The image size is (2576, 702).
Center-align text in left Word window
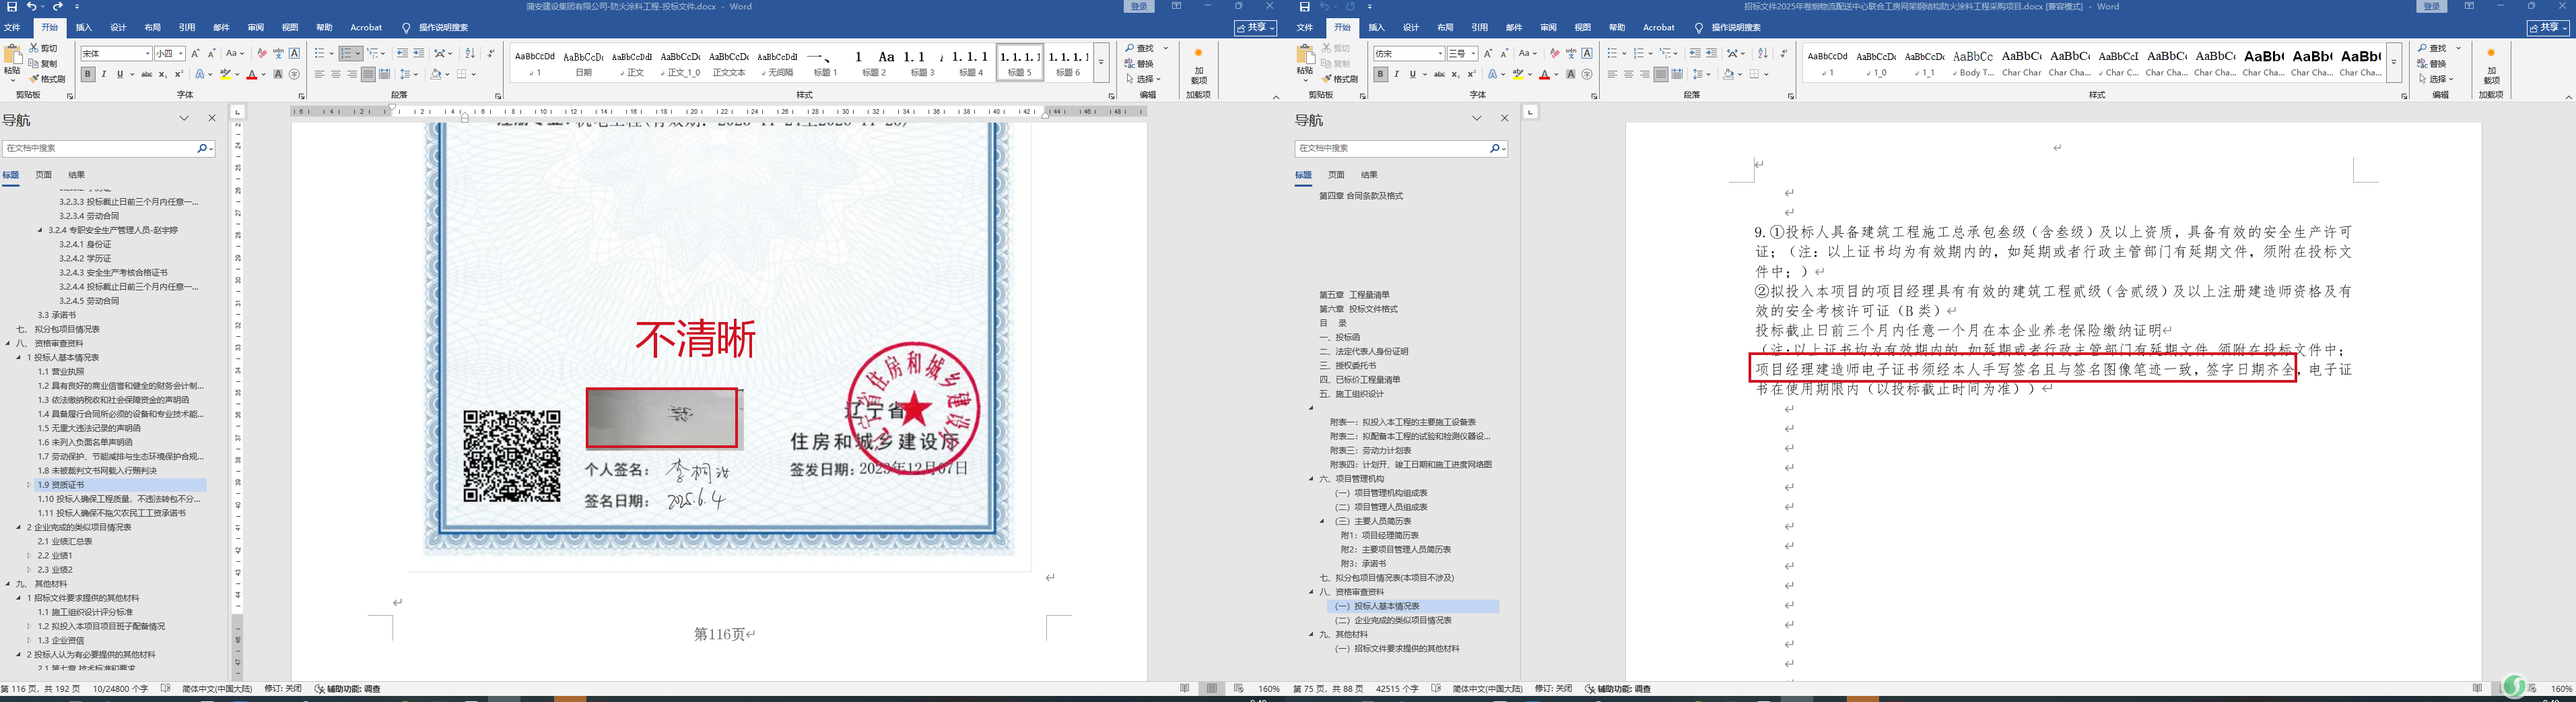pyautogui.click(x=336, y=74)
